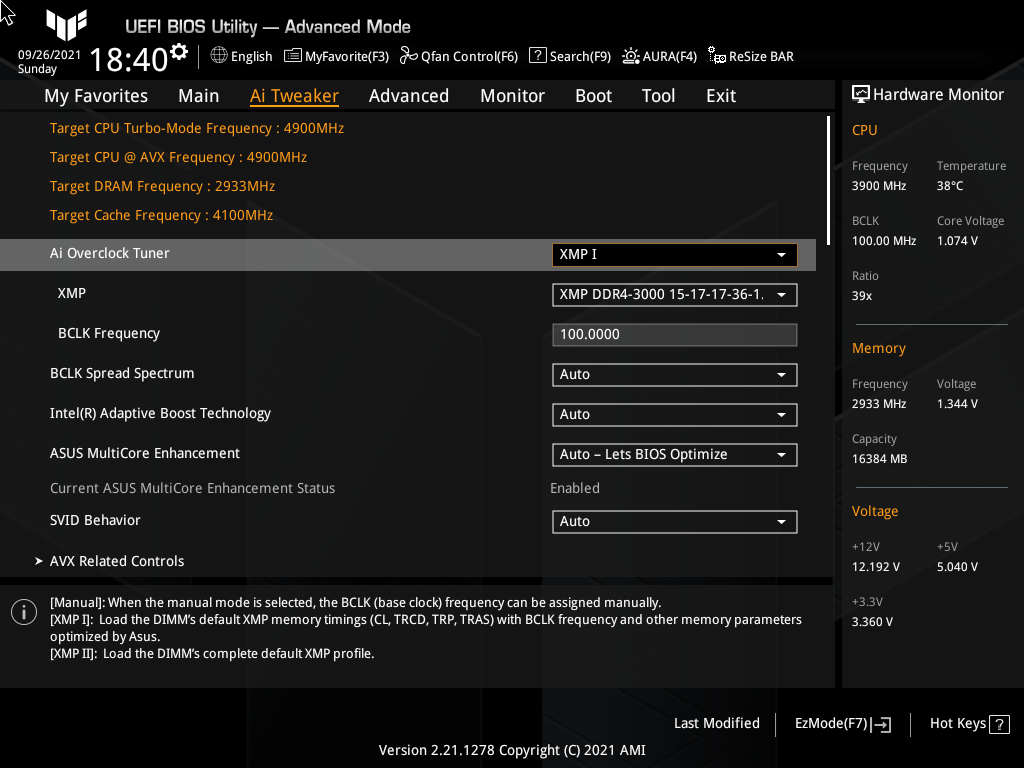Click the 16384 MB capacity value
The image size is (1024, 768).
(879, 459)
